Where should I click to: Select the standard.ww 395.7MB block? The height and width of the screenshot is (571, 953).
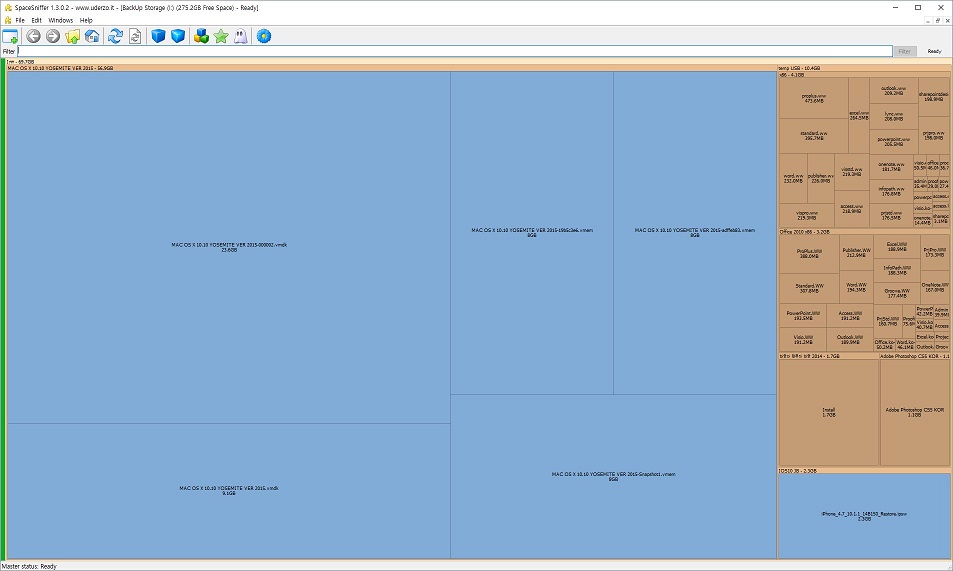click(x=814, y=136)
